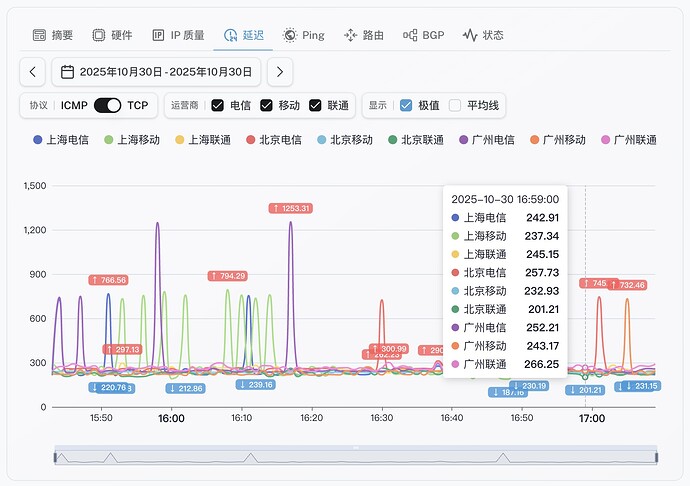Click the calendar icon in date picker

pyautogui.click(x=67, y=72)
